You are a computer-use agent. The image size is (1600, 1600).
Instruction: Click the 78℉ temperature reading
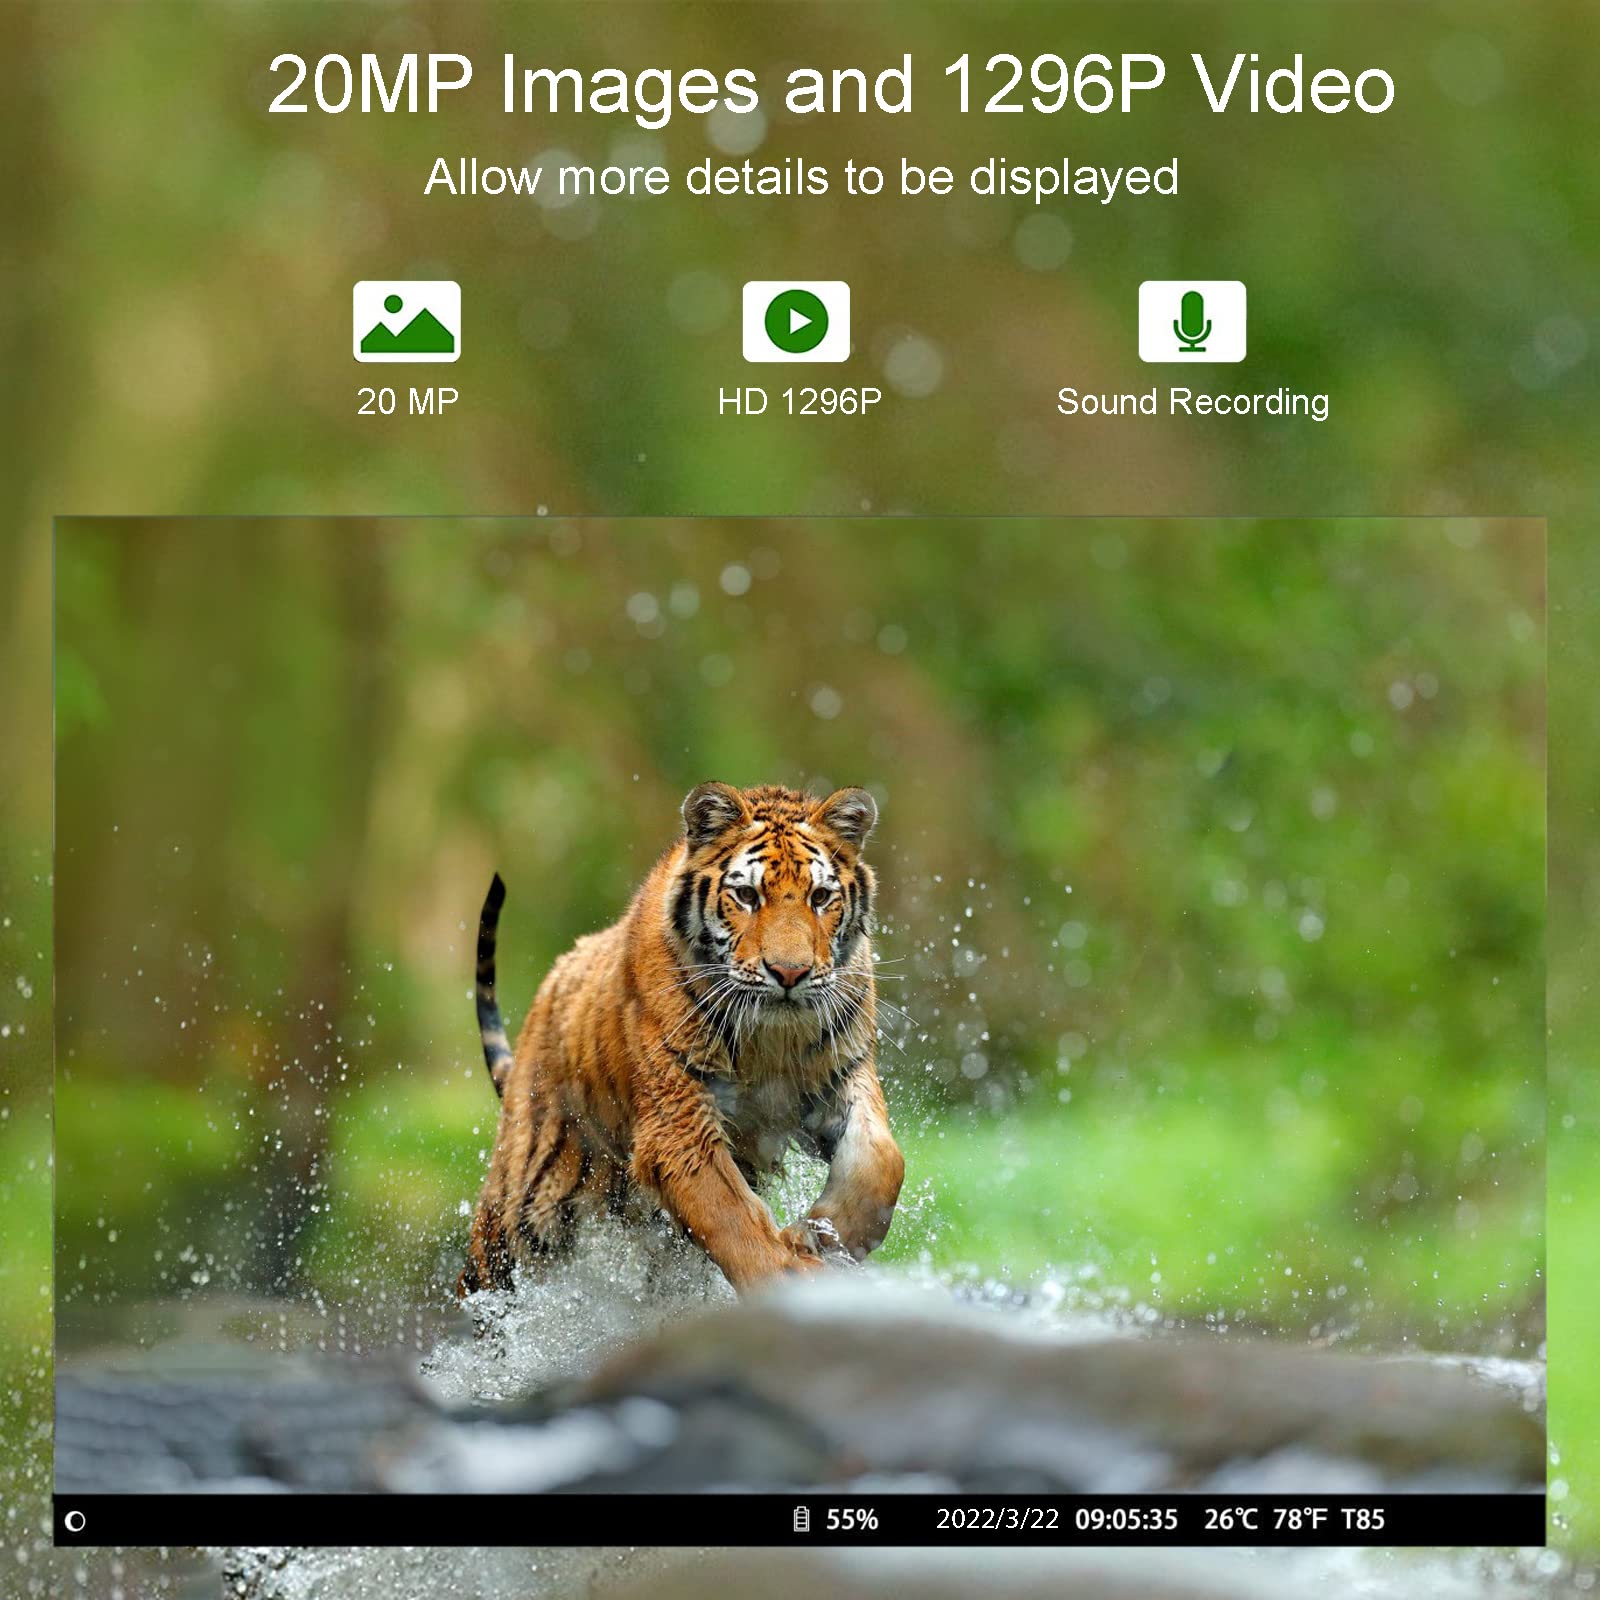click(x=1300, y=1519)
